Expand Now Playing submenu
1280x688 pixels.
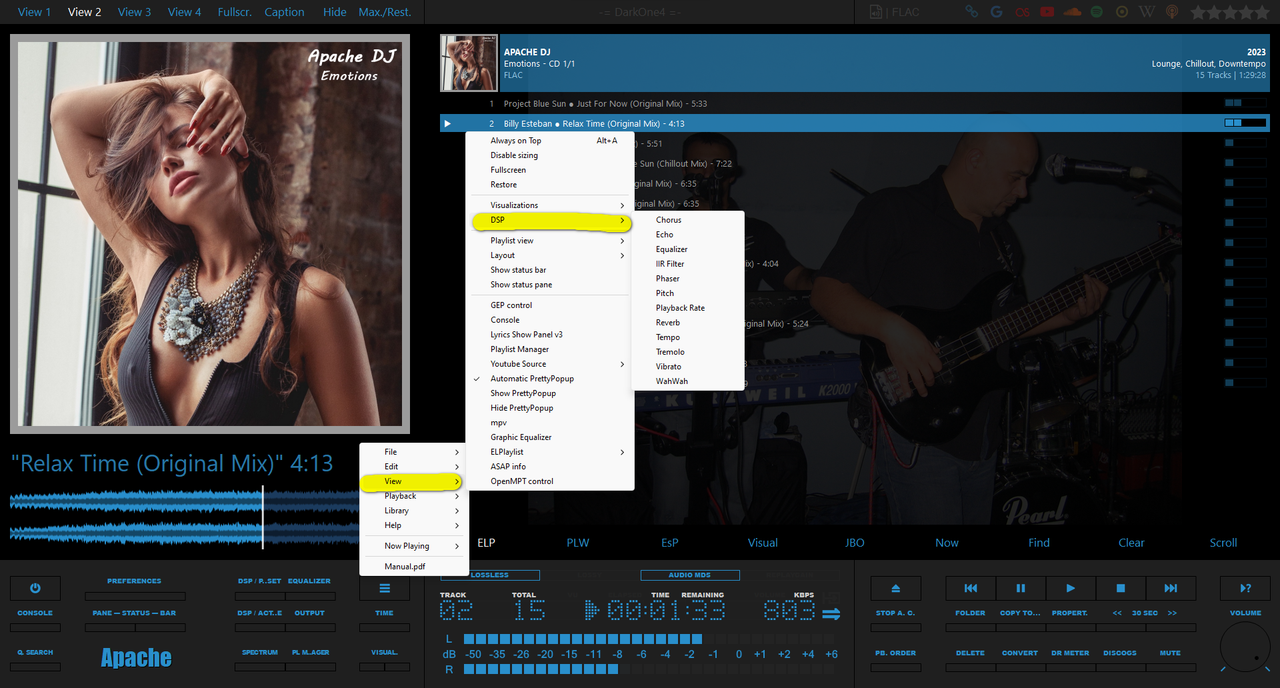pyautogui.click(x=412, y=546)
